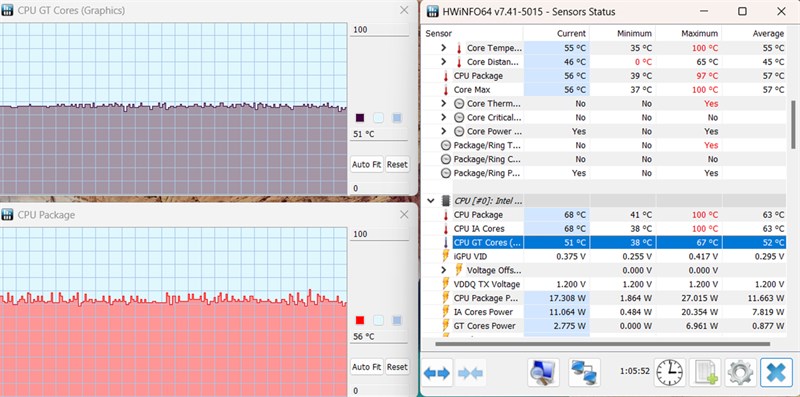This screenshot has width=800, height=397.
Task: Expand the Voltage Offs... row
Action: pos(444,270)
